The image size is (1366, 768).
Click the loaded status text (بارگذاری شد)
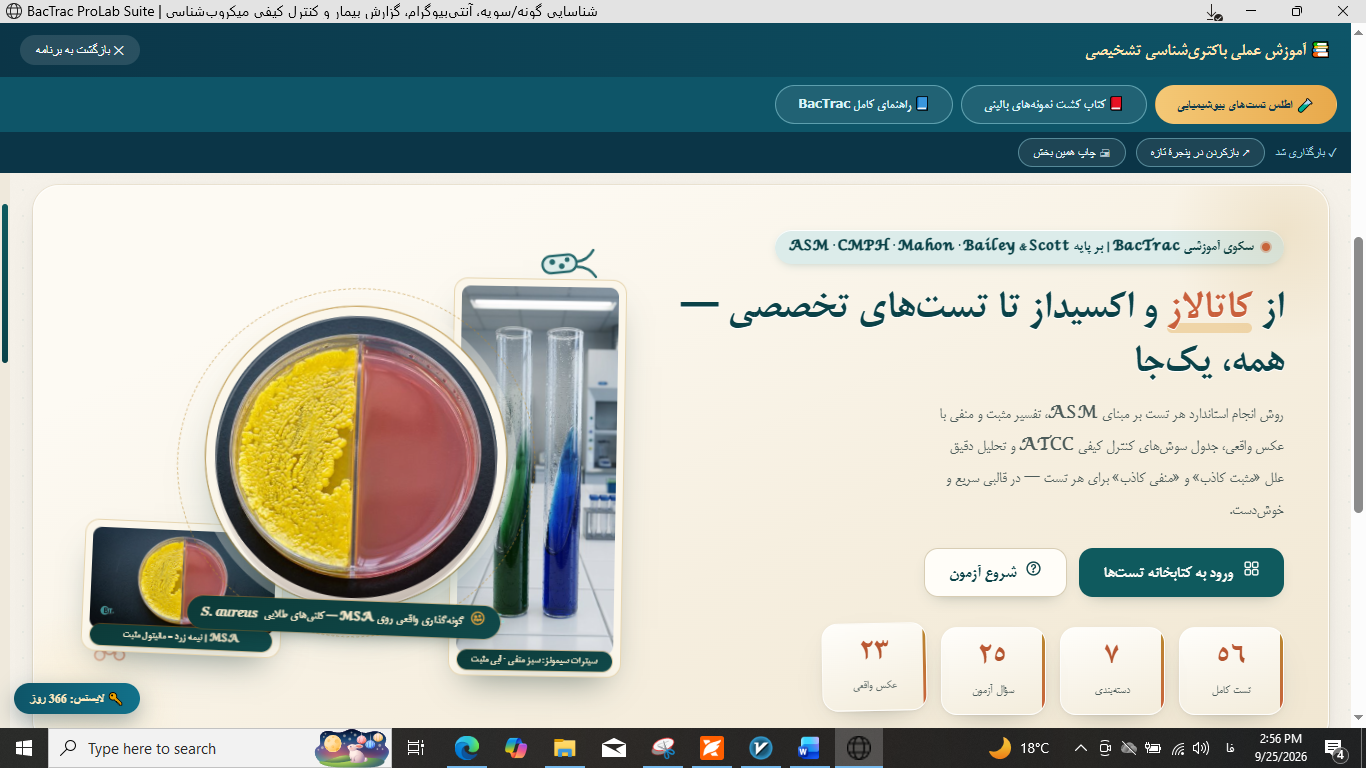tap(1306, 153)
